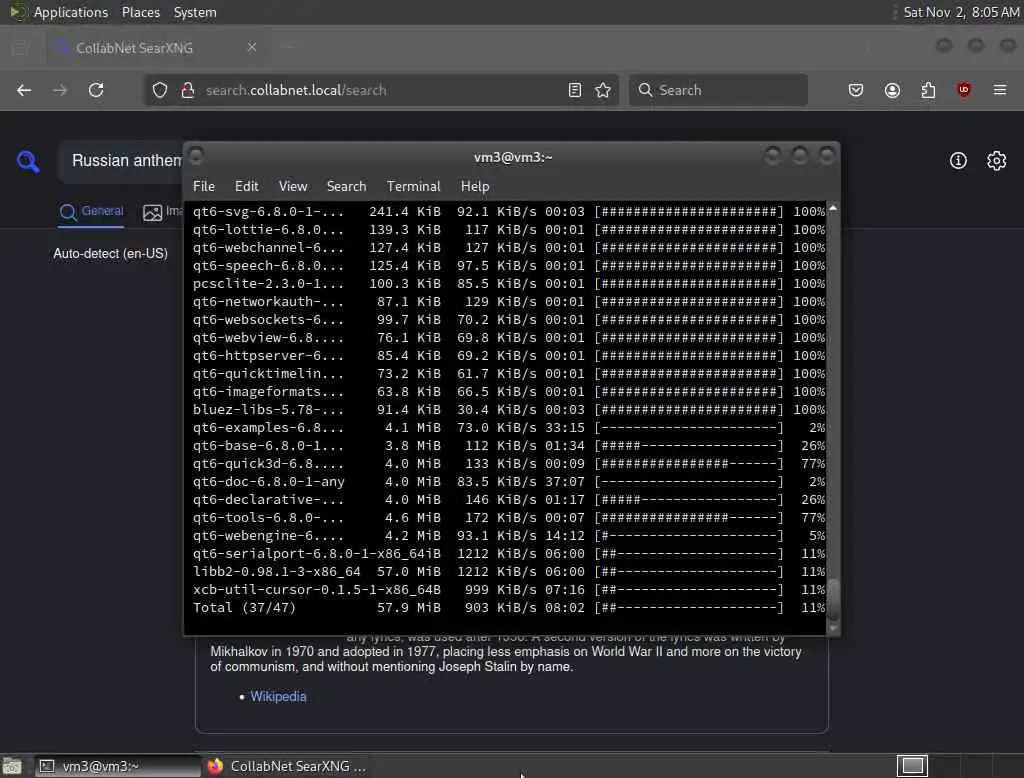The width and height of the screenshot is (1024, 778).
Task: Select the General search tab
Action: pos(91,212)
